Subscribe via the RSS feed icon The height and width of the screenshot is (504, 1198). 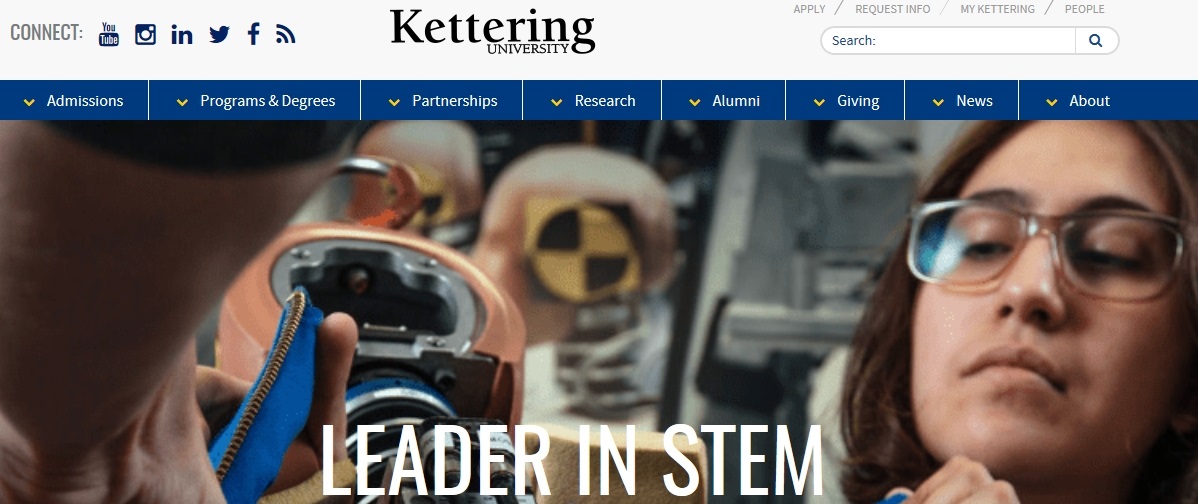pyautogui.click(x=286, y=34)
